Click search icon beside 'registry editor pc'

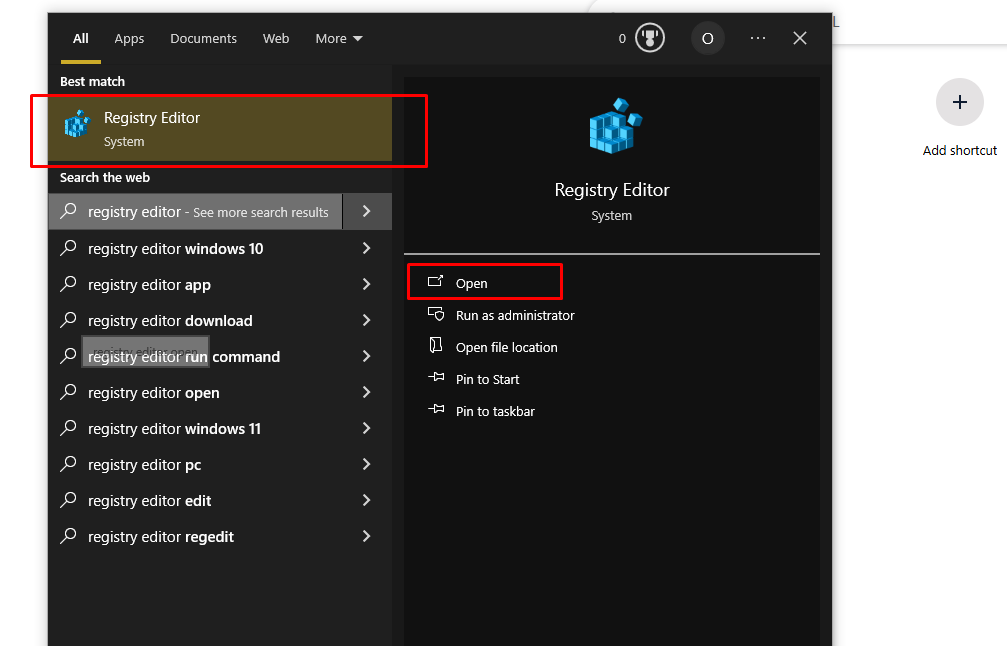(68, 464)
